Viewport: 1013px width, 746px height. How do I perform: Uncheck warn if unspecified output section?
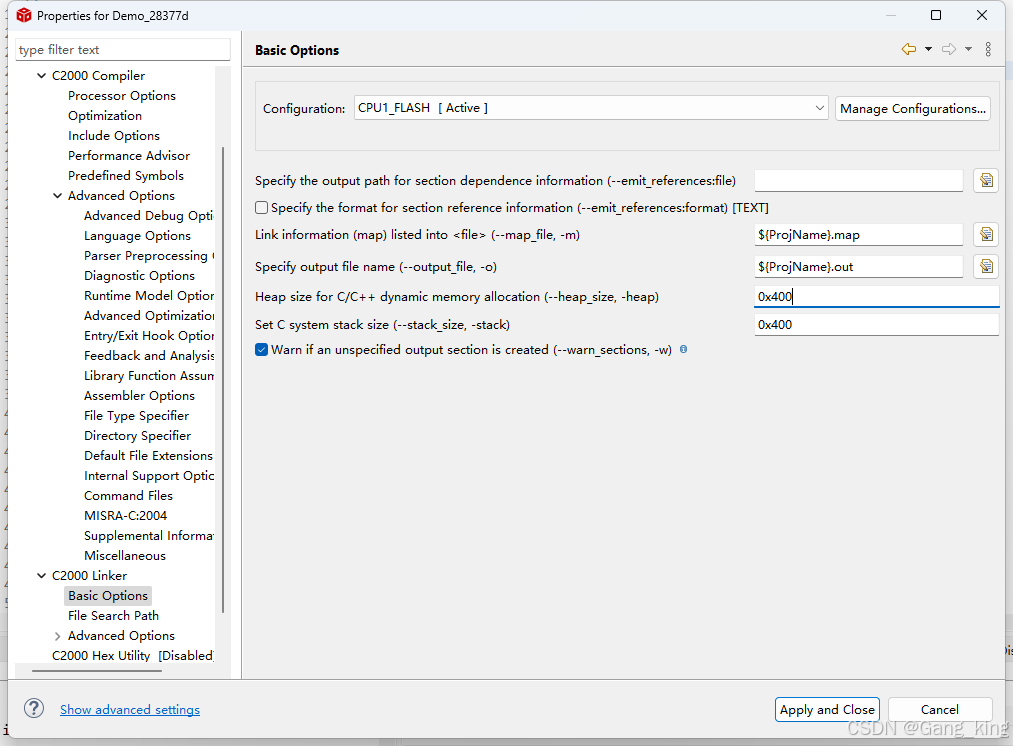(x=262, y=349)
